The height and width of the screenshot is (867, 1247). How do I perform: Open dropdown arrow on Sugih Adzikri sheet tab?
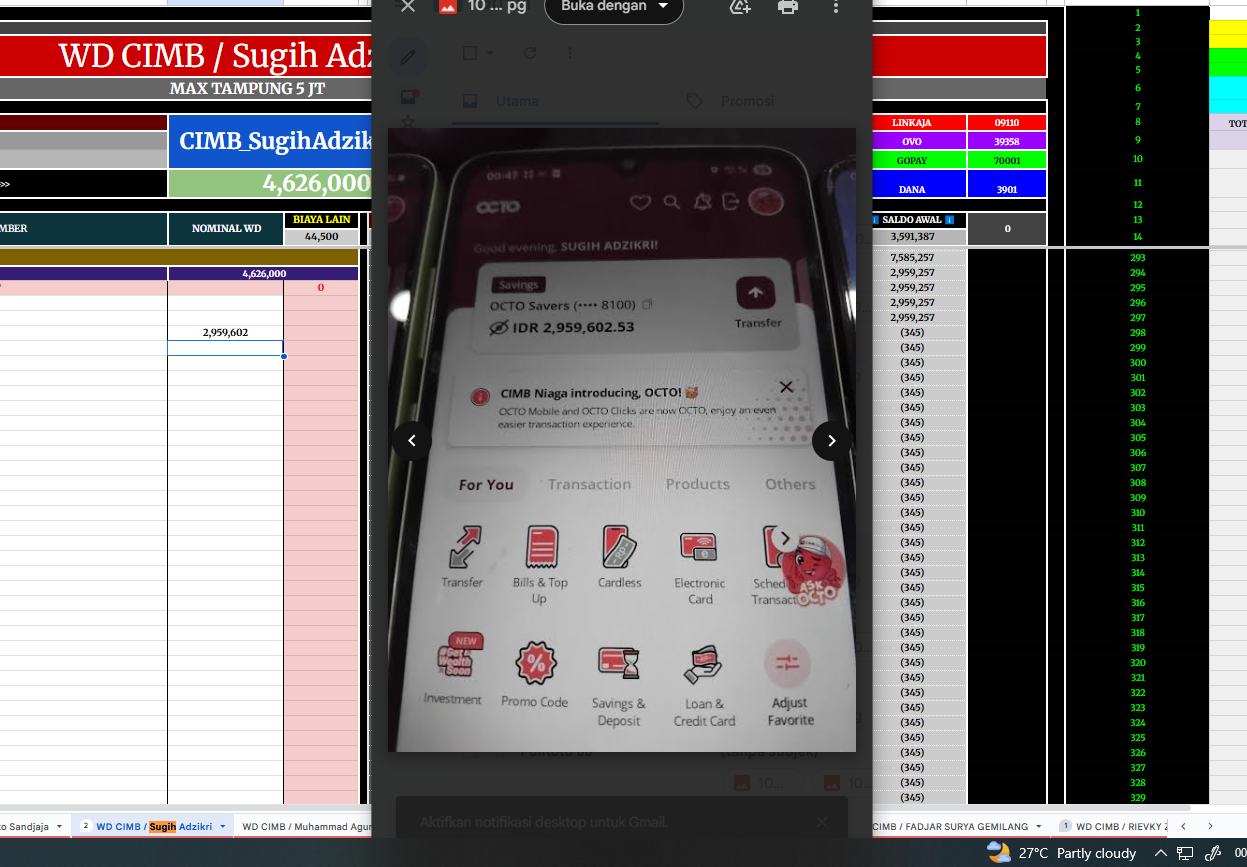[223, 826]
